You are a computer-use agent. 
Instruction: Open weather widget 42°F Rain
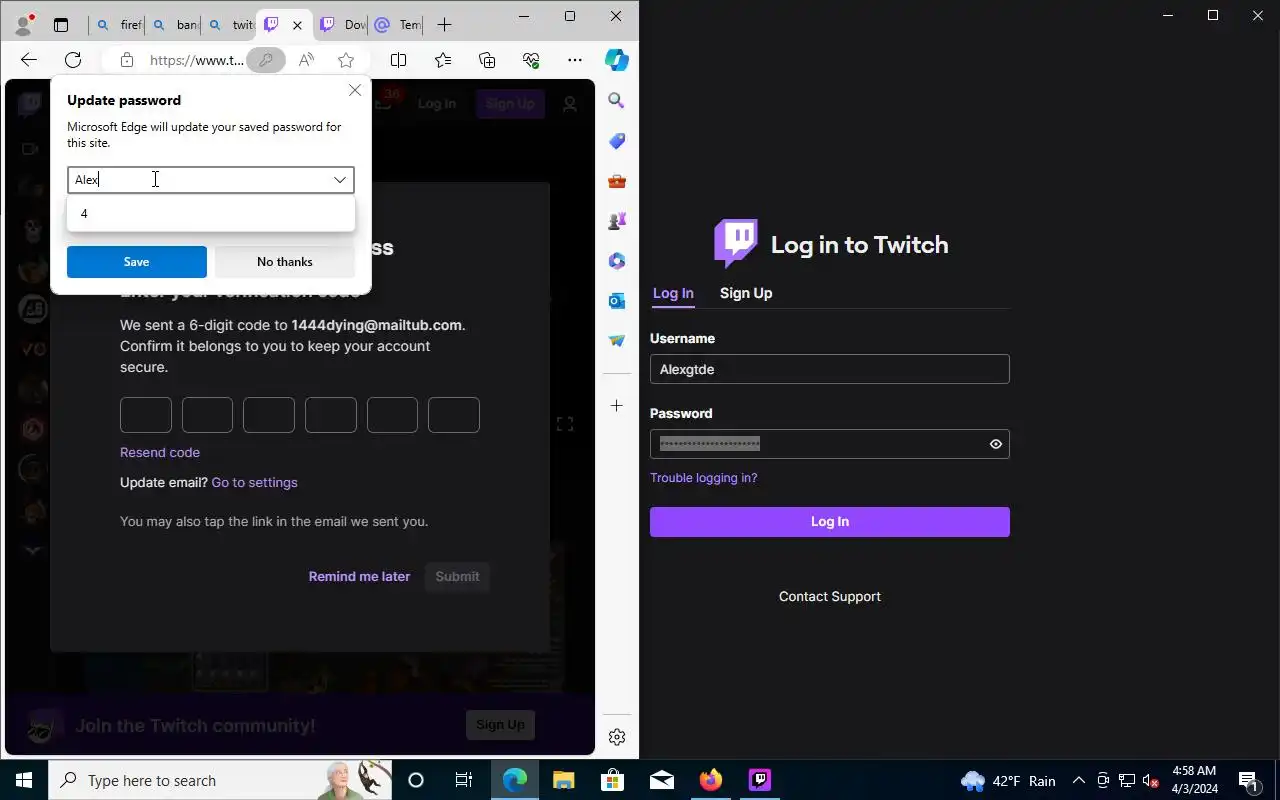click(x=1008, y=780)
